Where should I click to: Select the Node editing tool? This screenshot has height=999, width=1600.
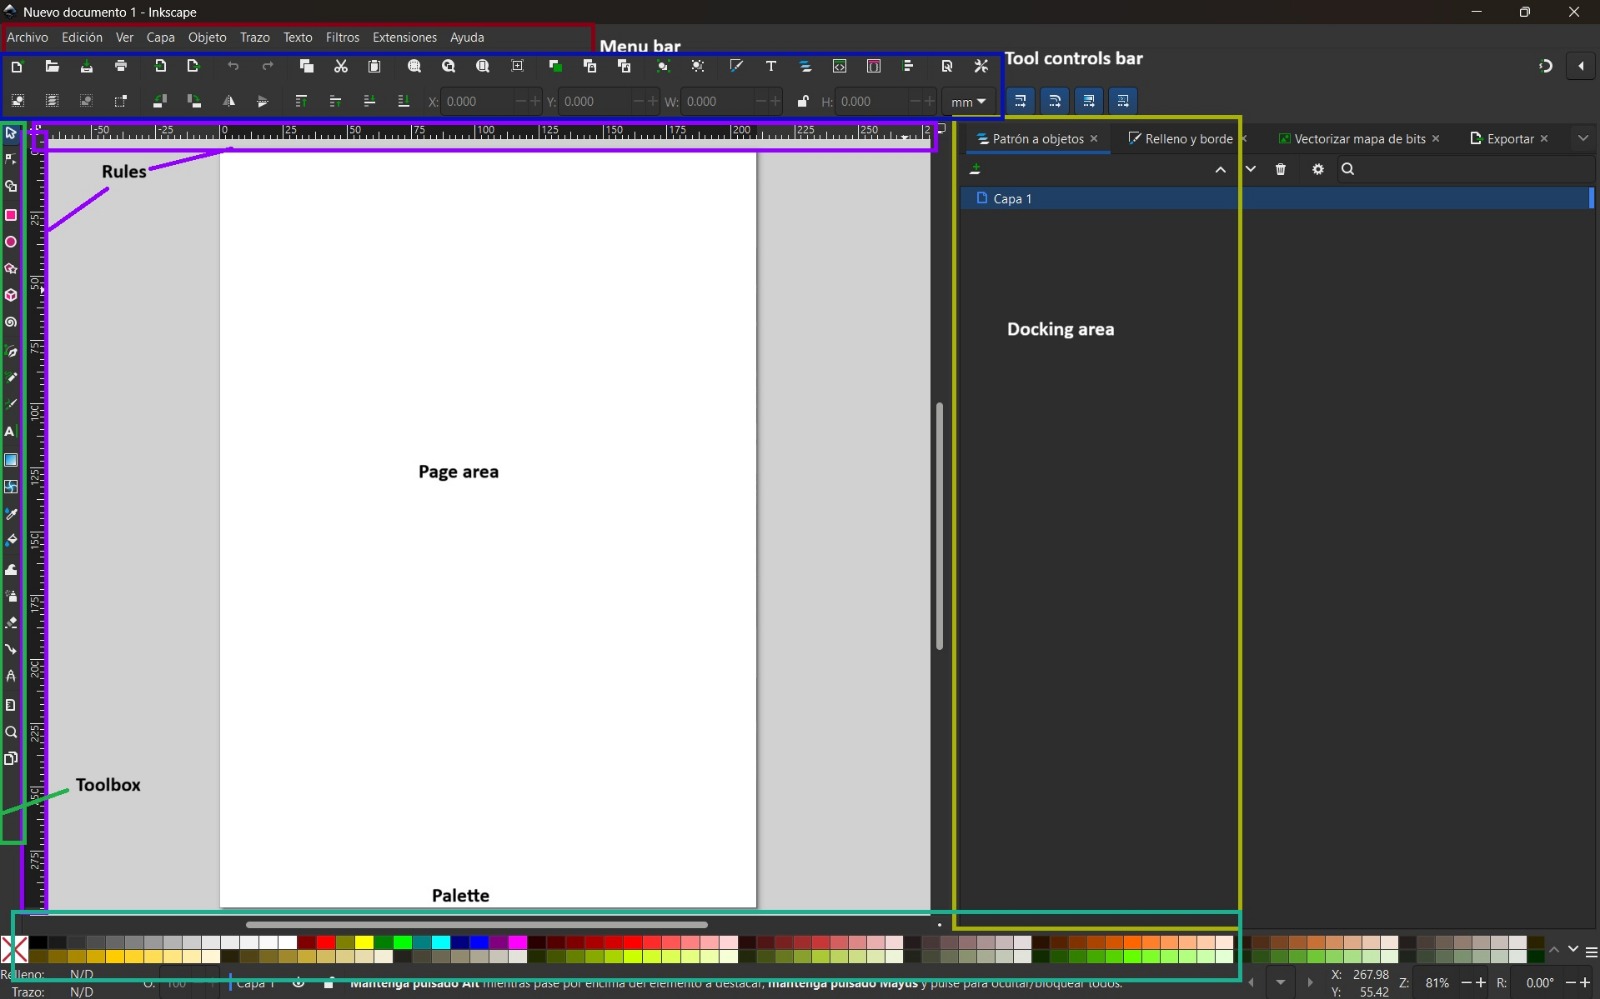(11, 159)
